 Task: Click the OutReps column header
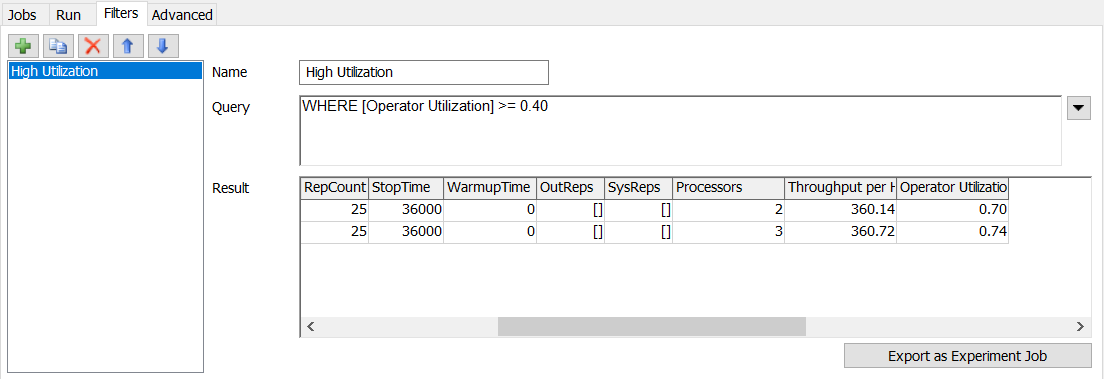(570, 187)
